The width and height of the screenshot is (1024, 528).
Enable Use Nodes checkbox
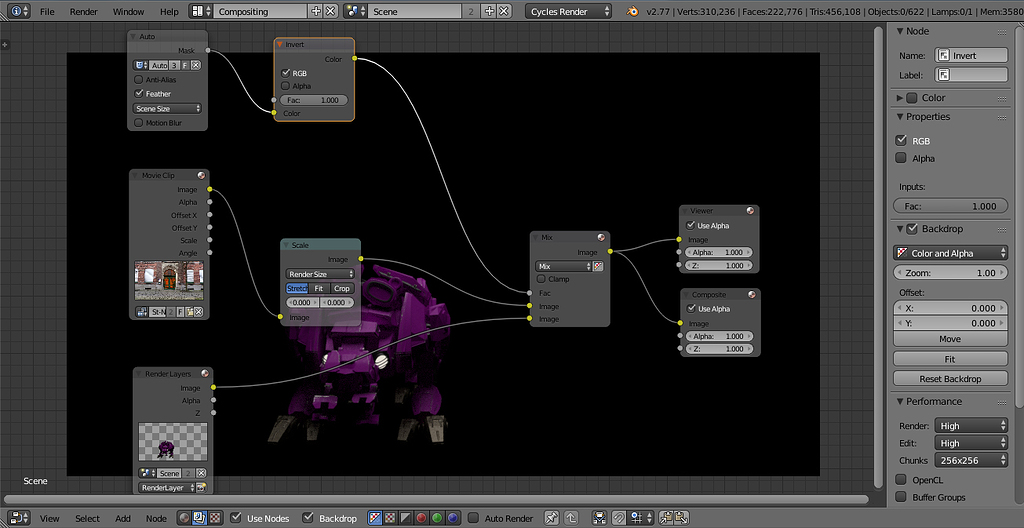[x=236, y=518]
